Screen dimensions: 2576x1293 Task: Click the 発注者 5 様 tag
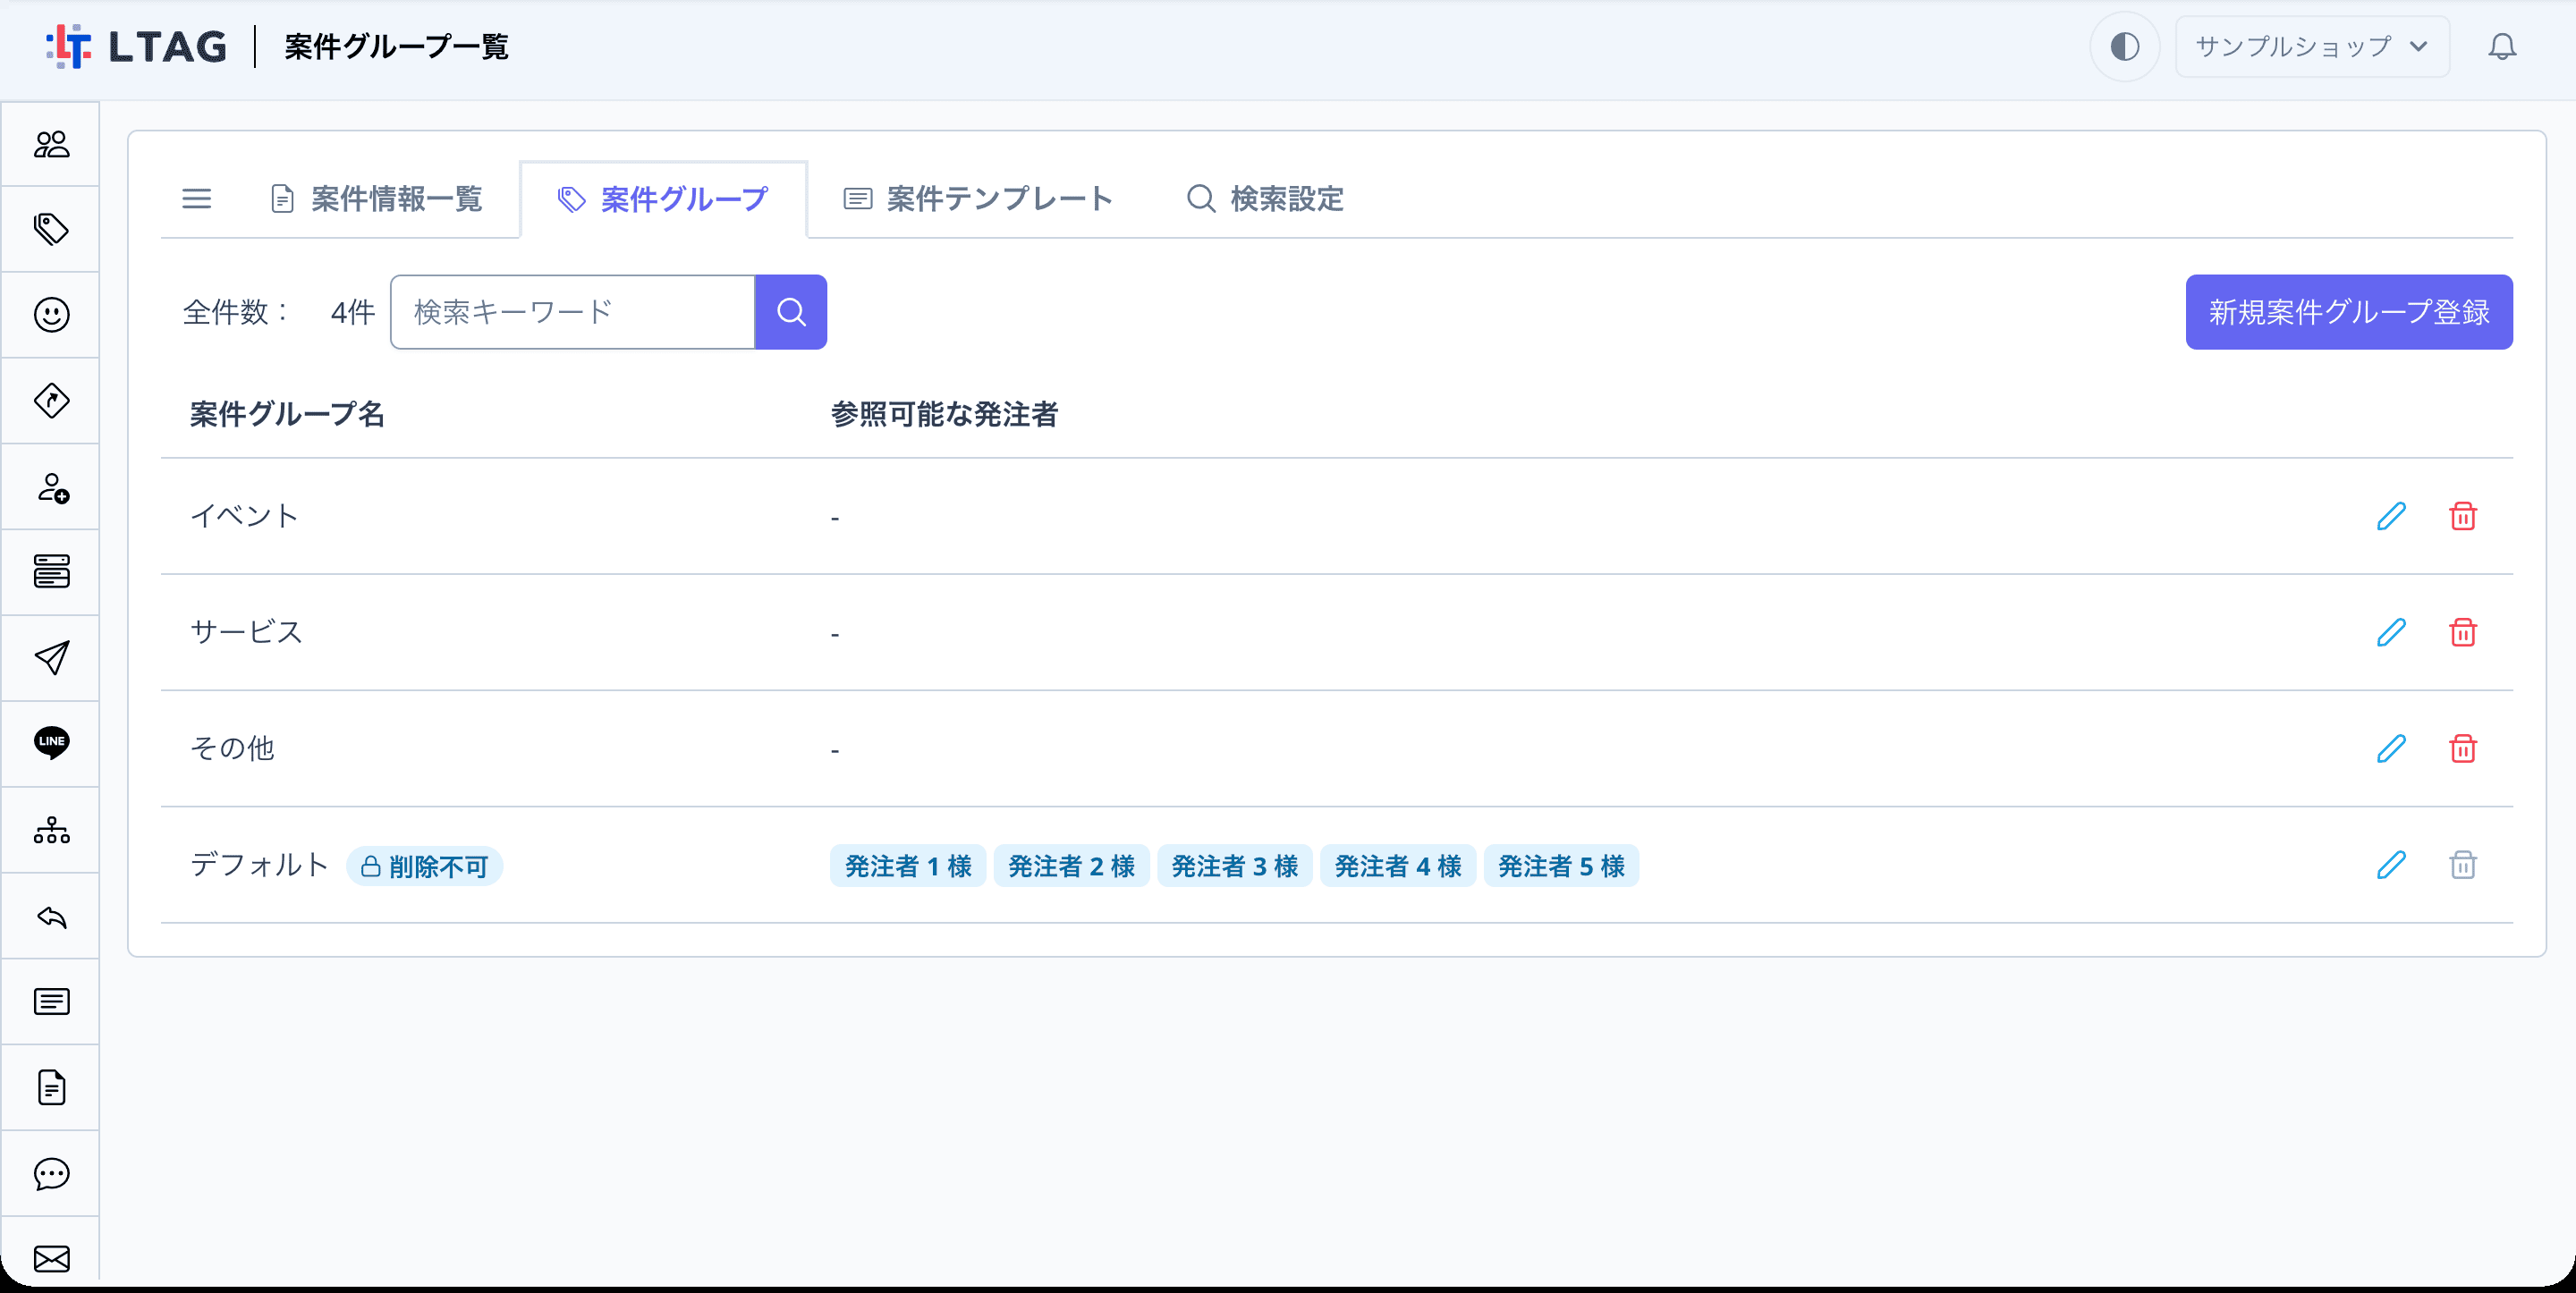(1561, 866)
